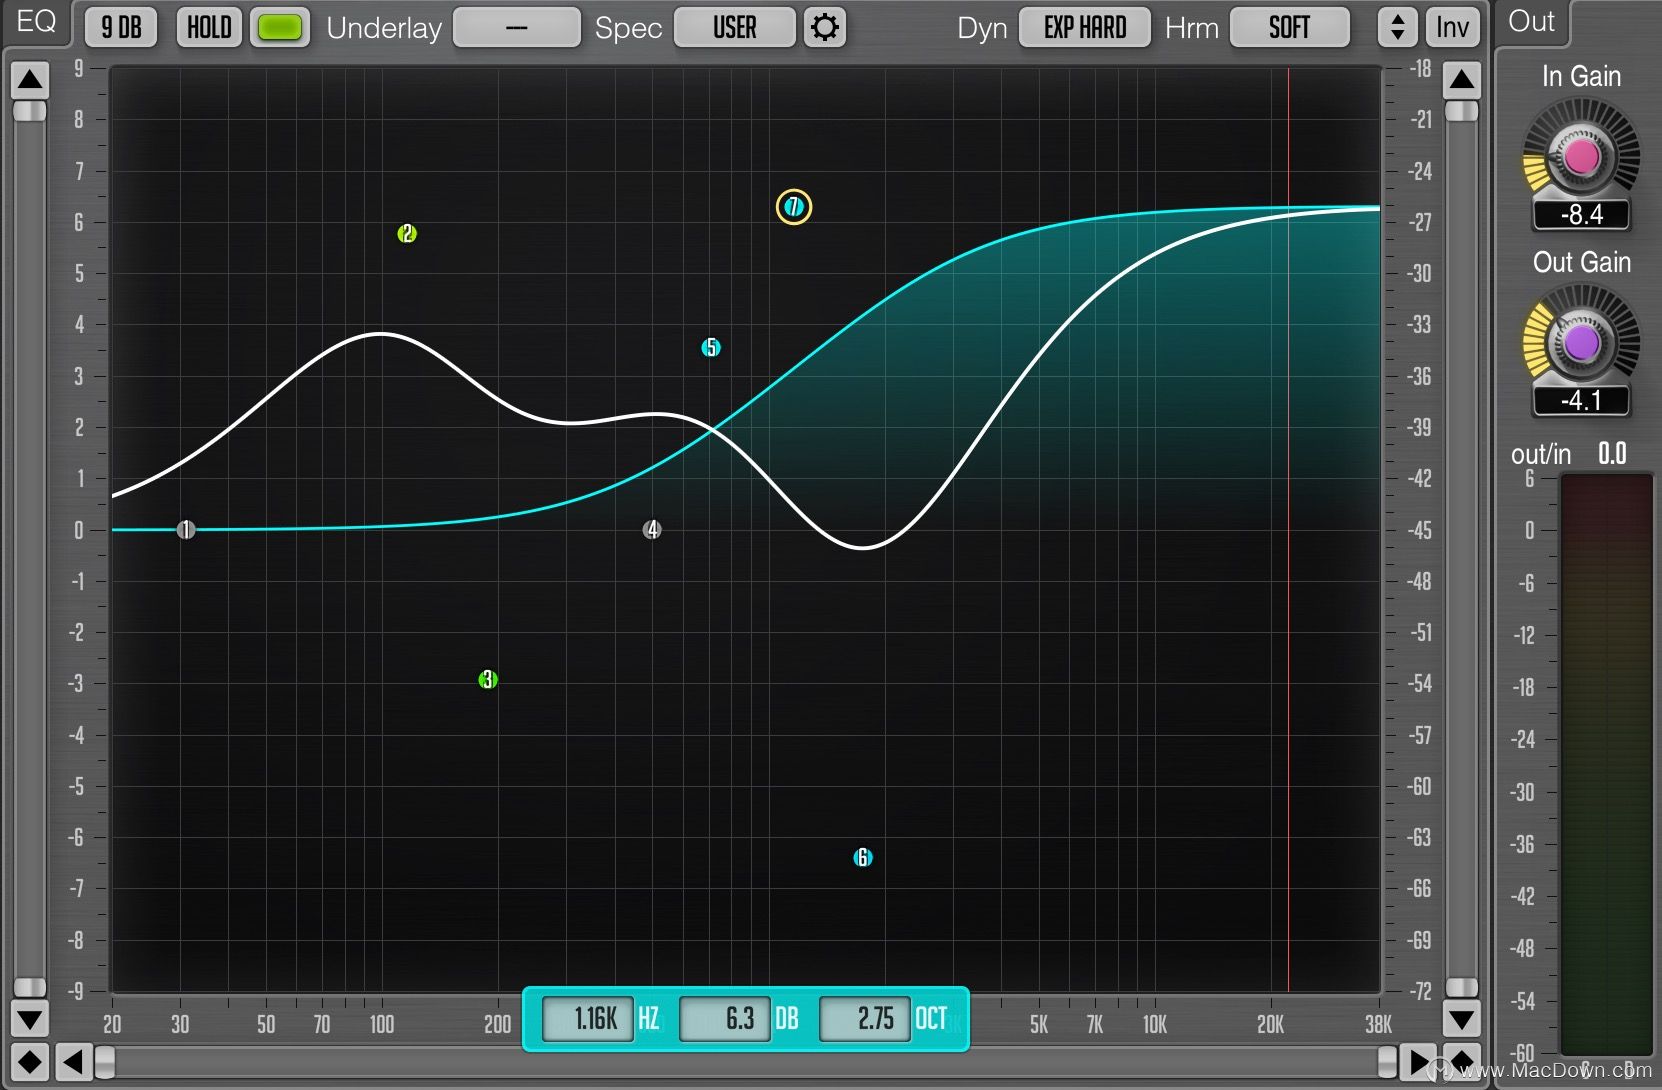Click the 2.75 OCT bandwidth field

tap(865, 1019)
